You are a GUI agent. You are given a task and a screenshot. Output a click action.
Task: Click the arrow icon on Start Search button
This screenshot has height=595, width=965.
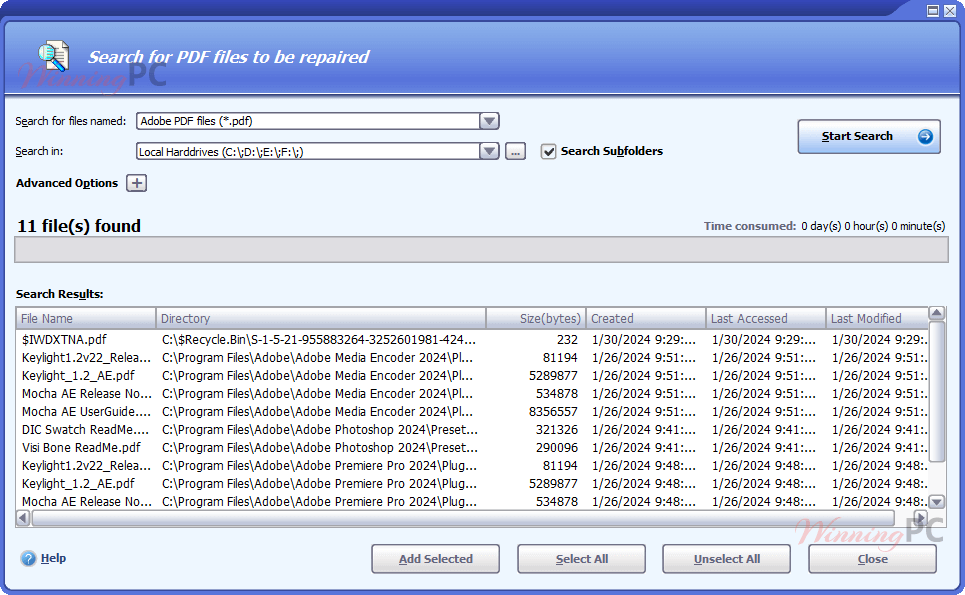(925, 136)
